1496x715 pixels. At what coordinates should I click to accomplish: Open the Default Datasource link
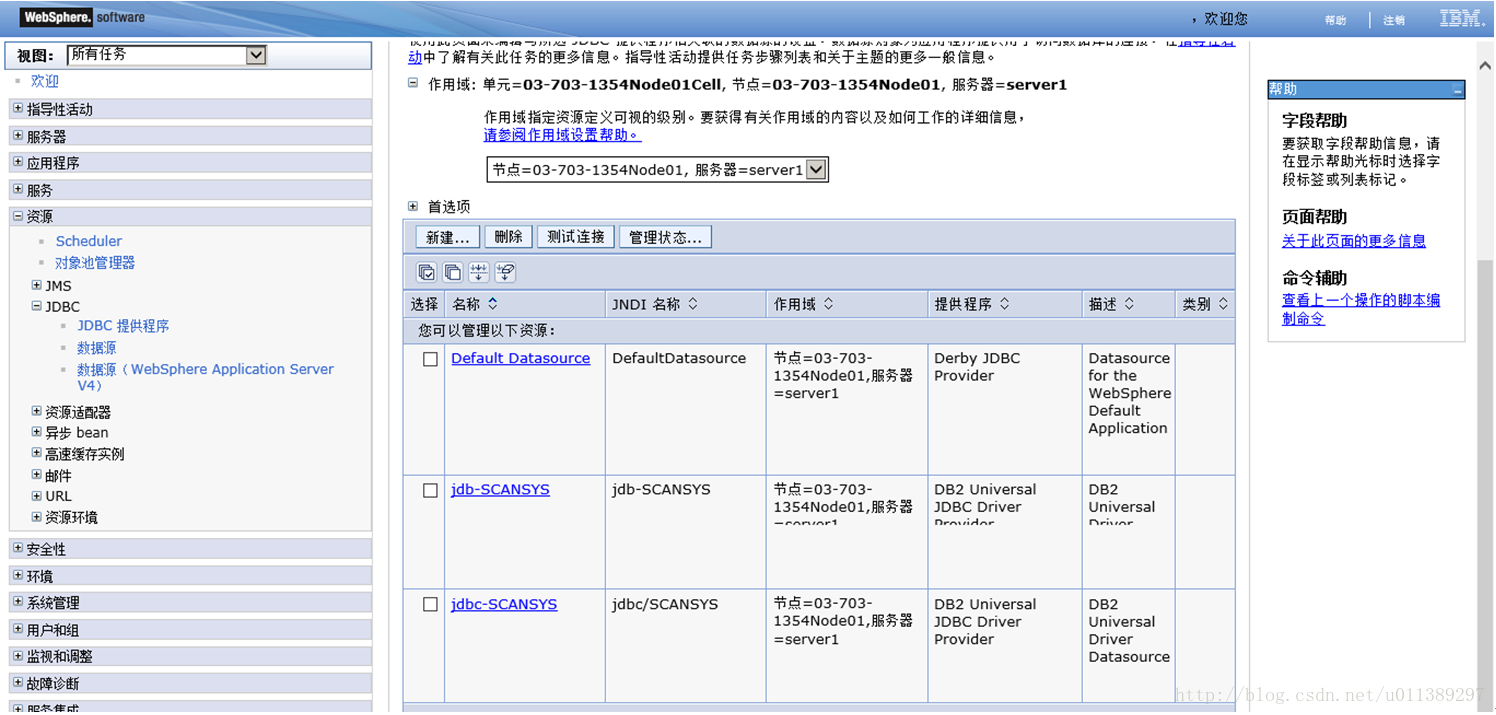pos(521,358)
